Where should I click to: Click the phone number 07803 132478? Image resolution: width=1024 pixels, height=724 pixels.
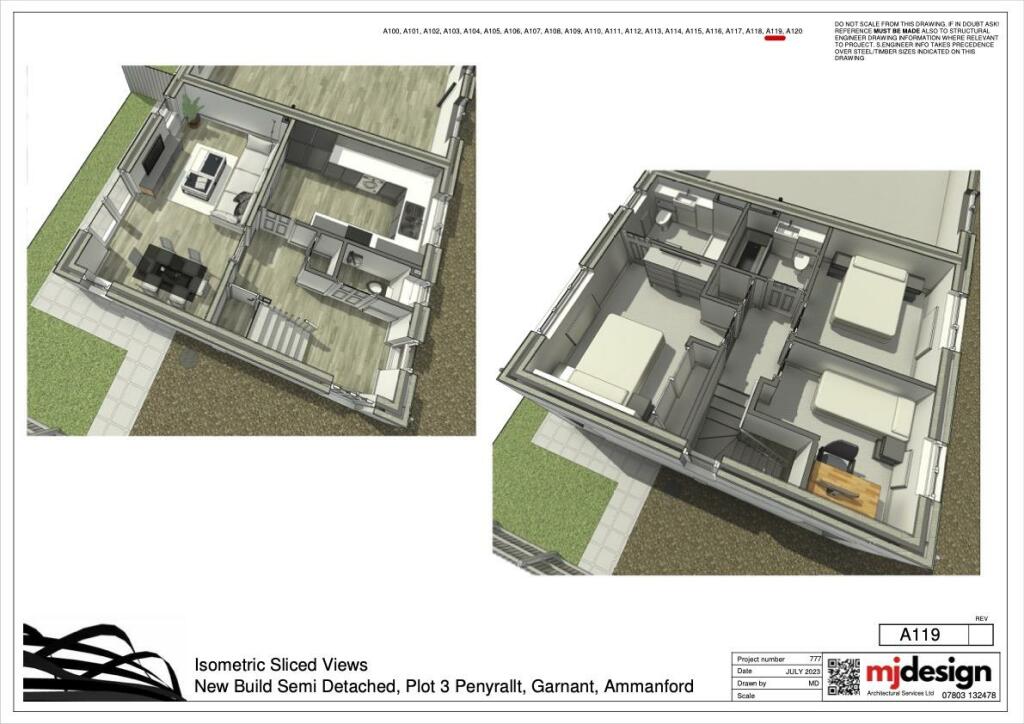[x=968, y=694]
